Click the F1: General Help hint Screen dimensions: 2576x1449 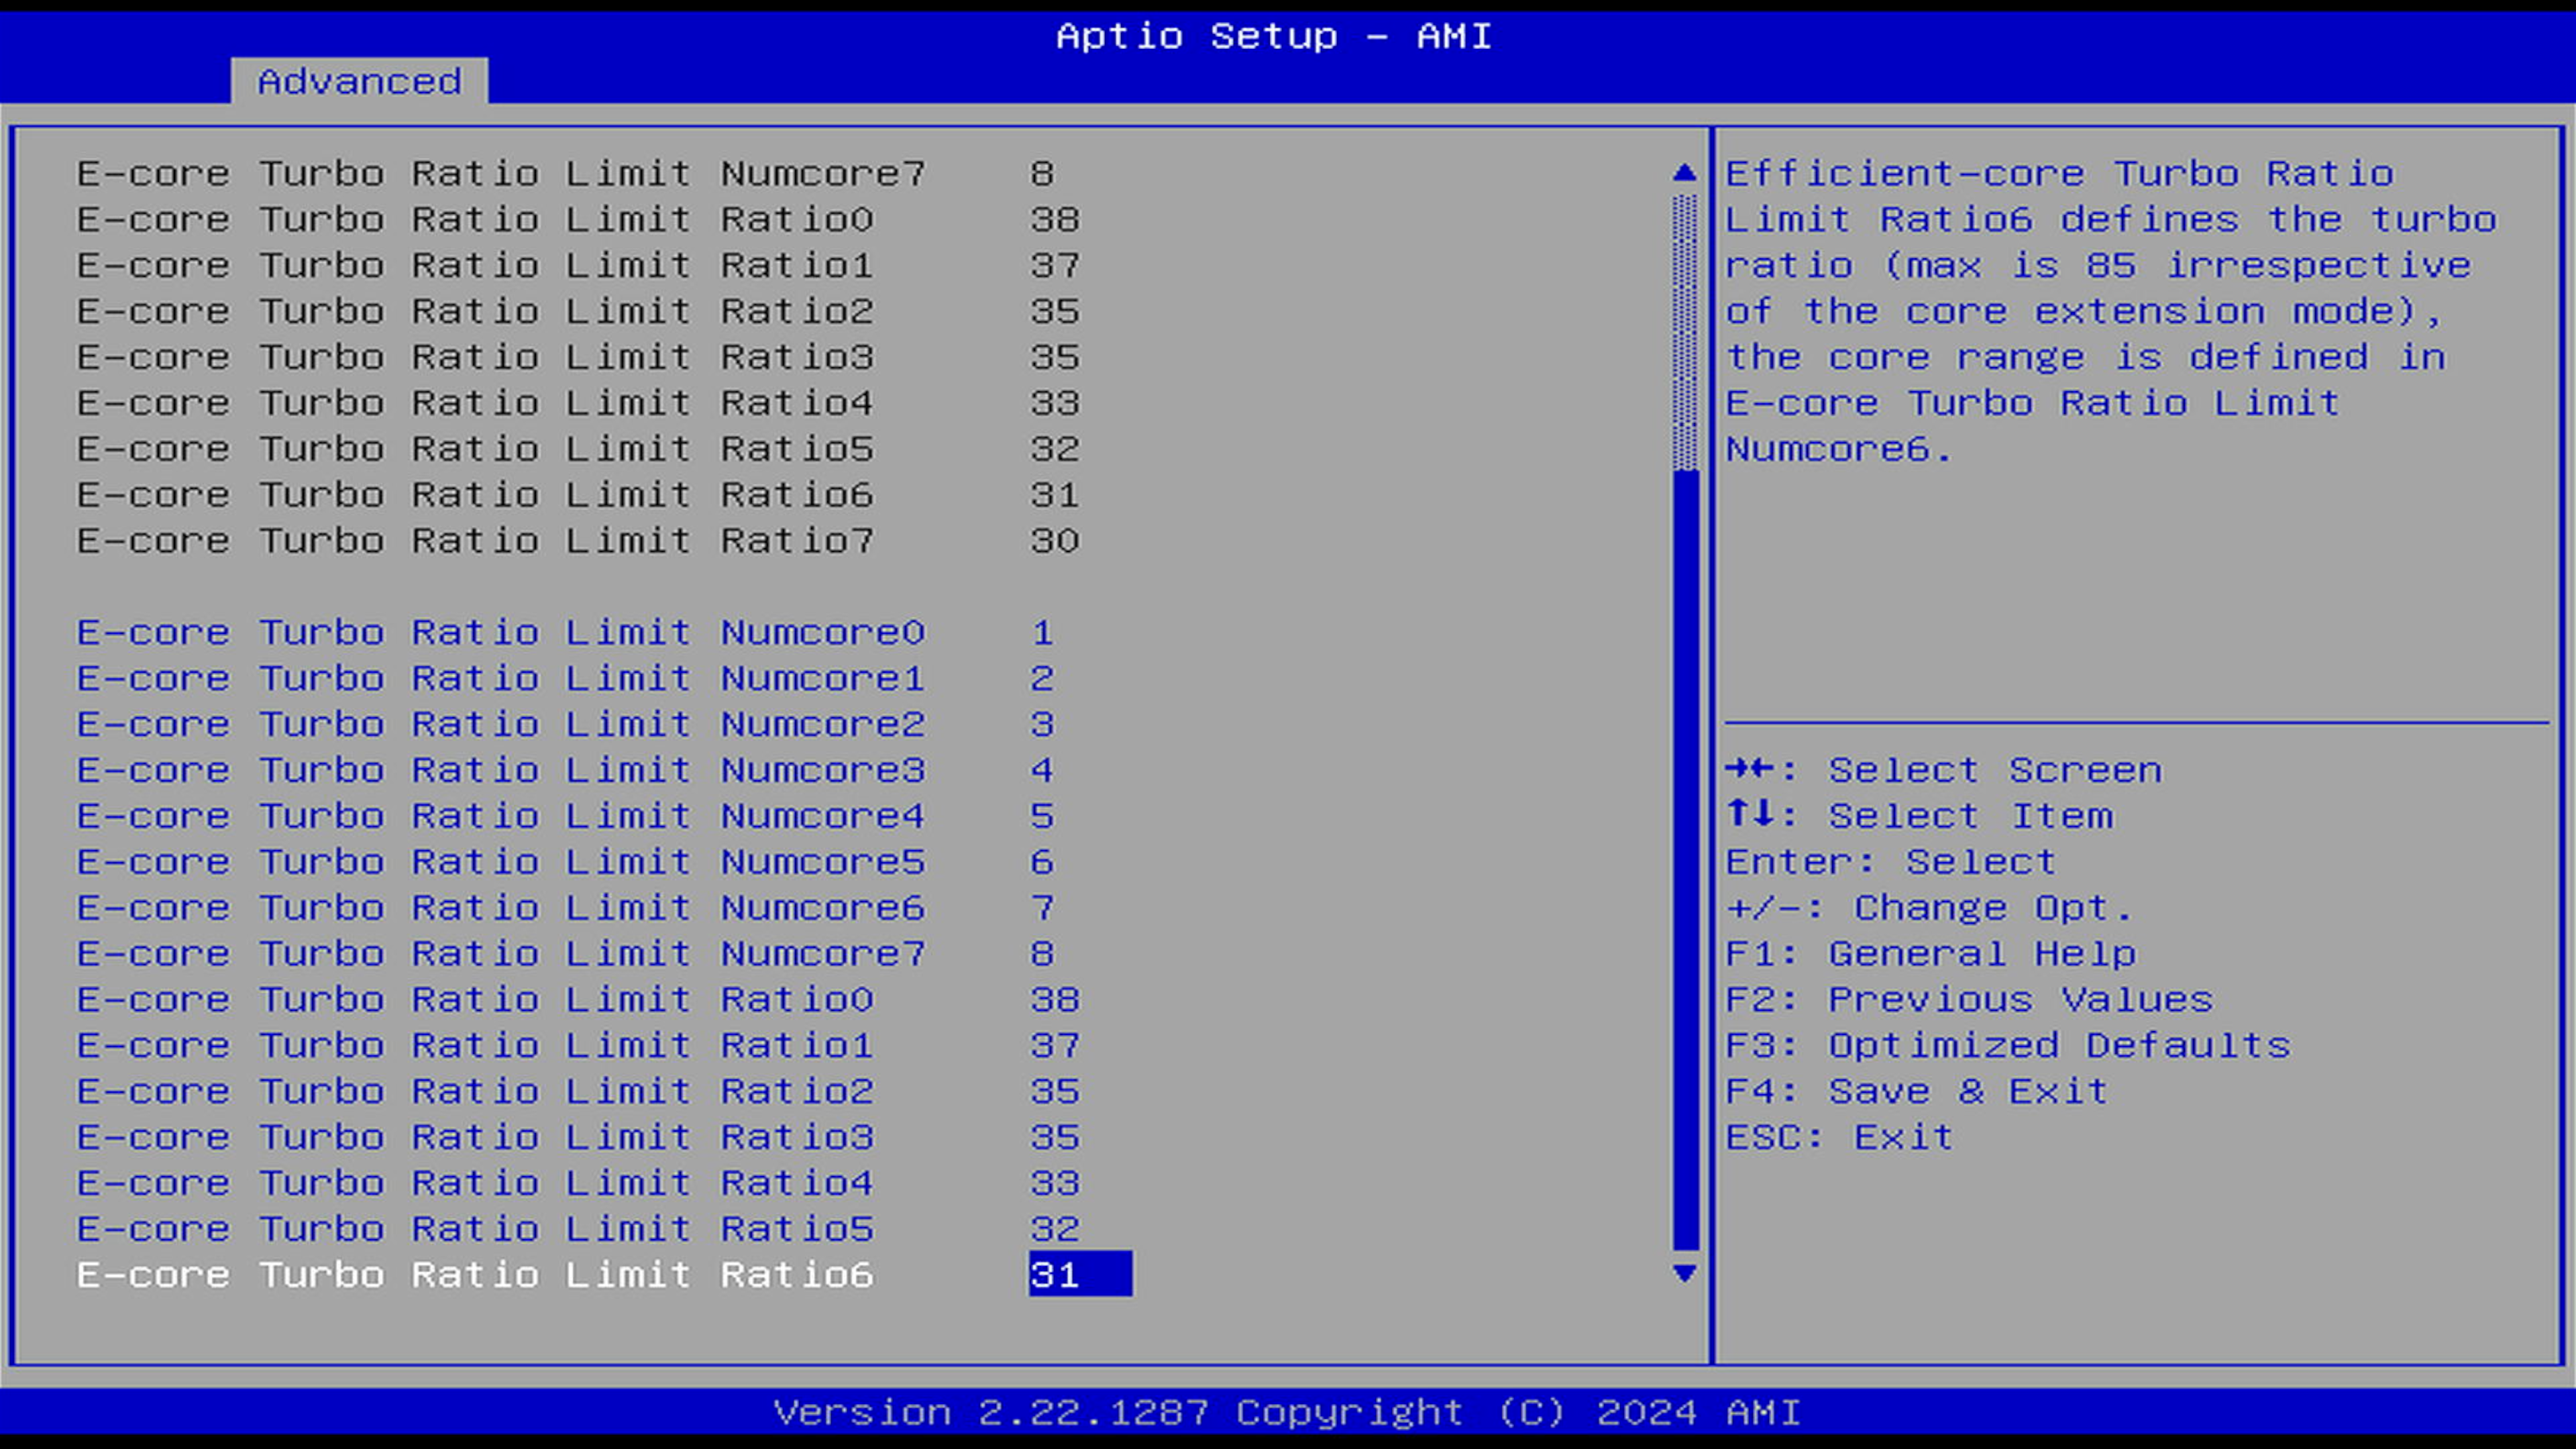(1930, 954)
